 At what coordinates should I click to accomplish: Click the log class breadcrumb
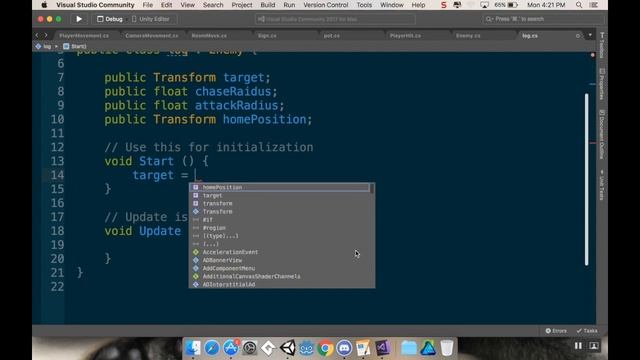[x=44, y=46]
